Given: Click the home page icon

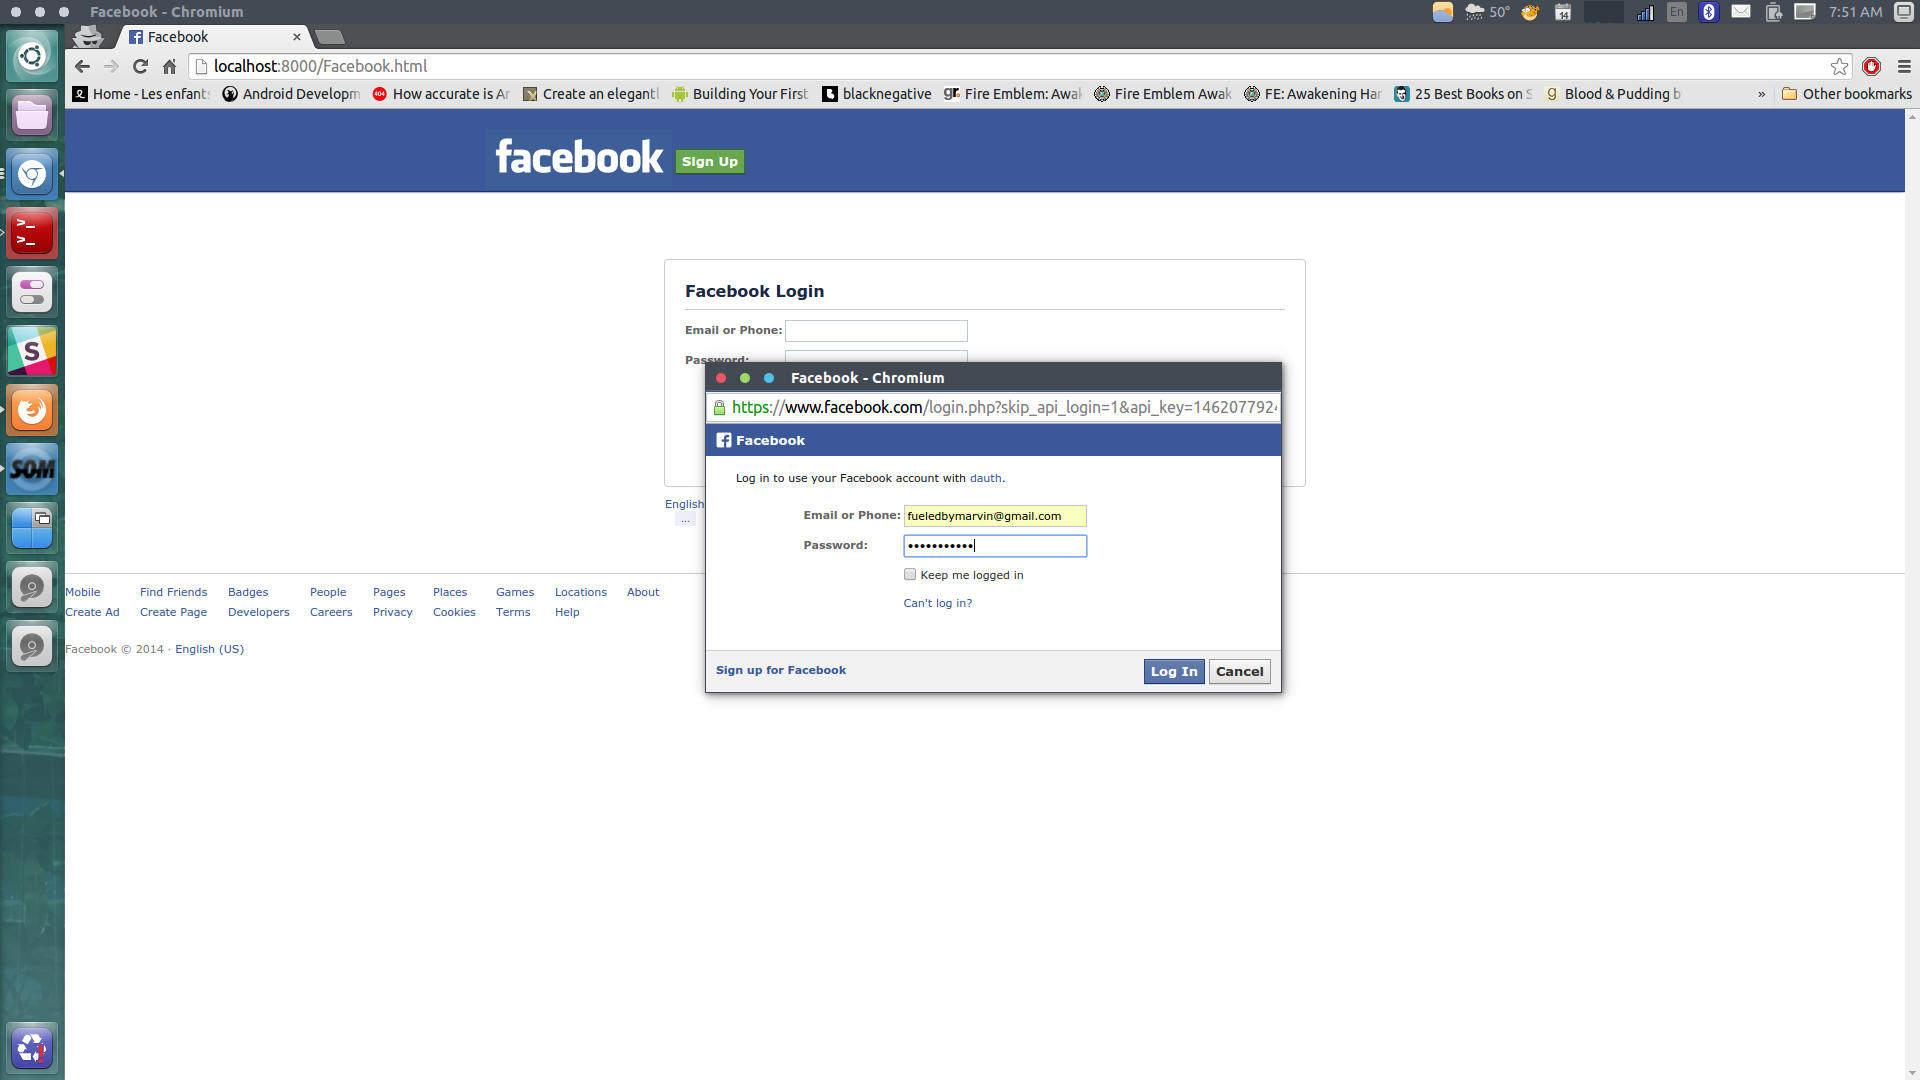Looking at the screenshot, I should tap(169, 66).
